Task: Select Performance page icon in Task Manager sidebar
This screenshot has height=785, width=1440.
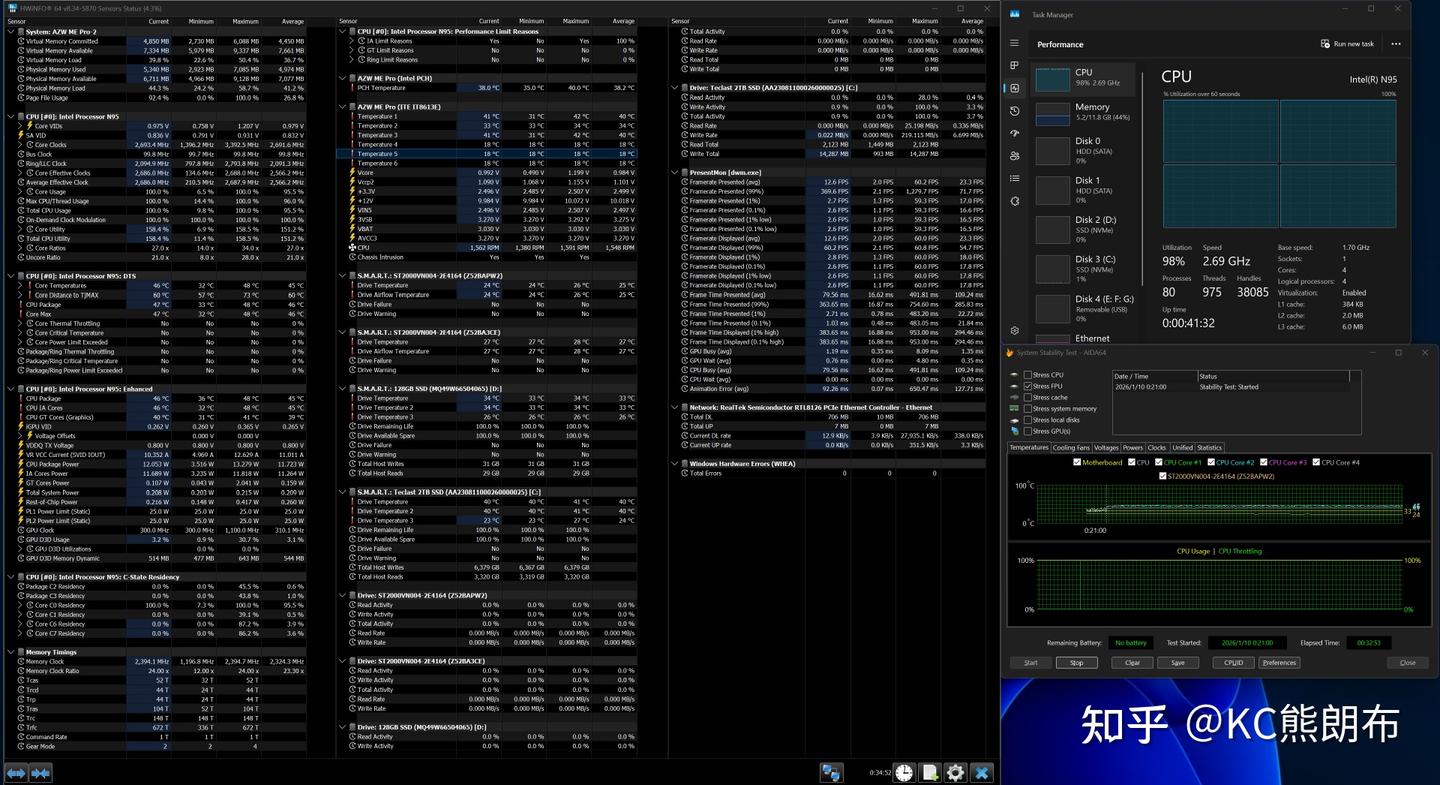Action: (1014, 88)
